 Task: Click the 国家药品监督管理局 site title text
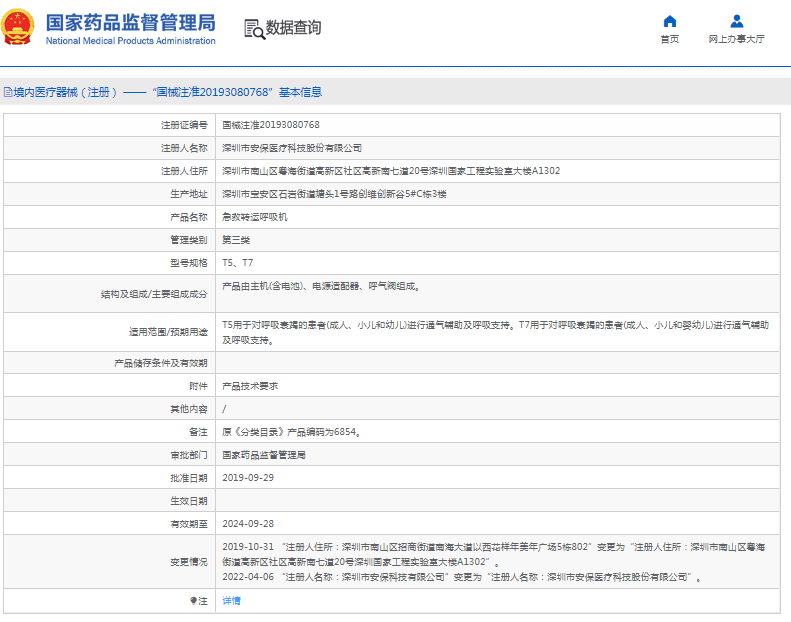130,22
